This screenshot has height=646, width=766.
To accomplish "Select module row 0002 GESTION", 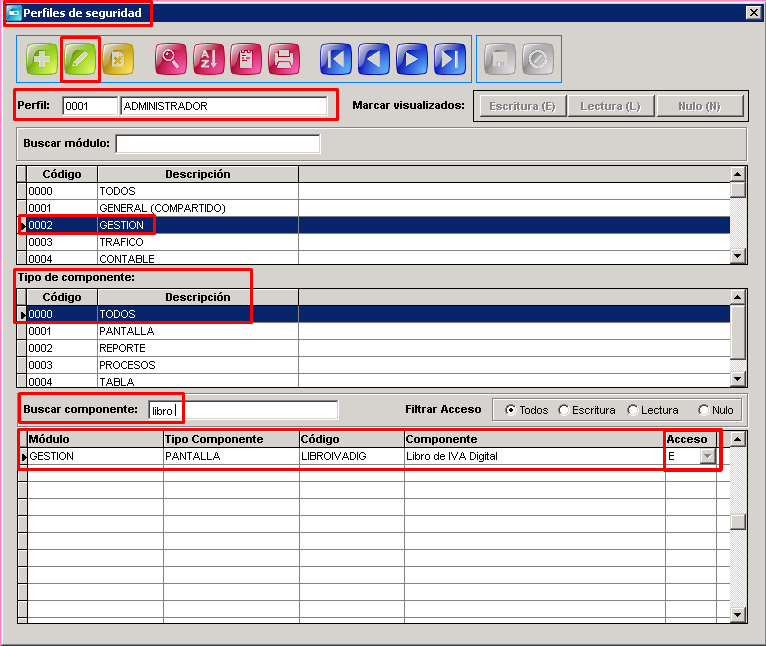I will 373,225.
